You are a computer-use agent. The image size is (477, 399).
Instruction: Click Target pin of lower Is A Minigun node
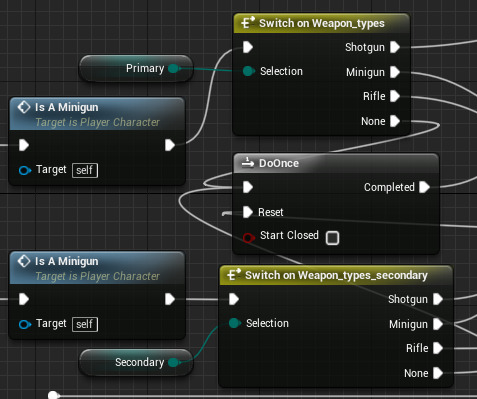click(x=25, y=324)
